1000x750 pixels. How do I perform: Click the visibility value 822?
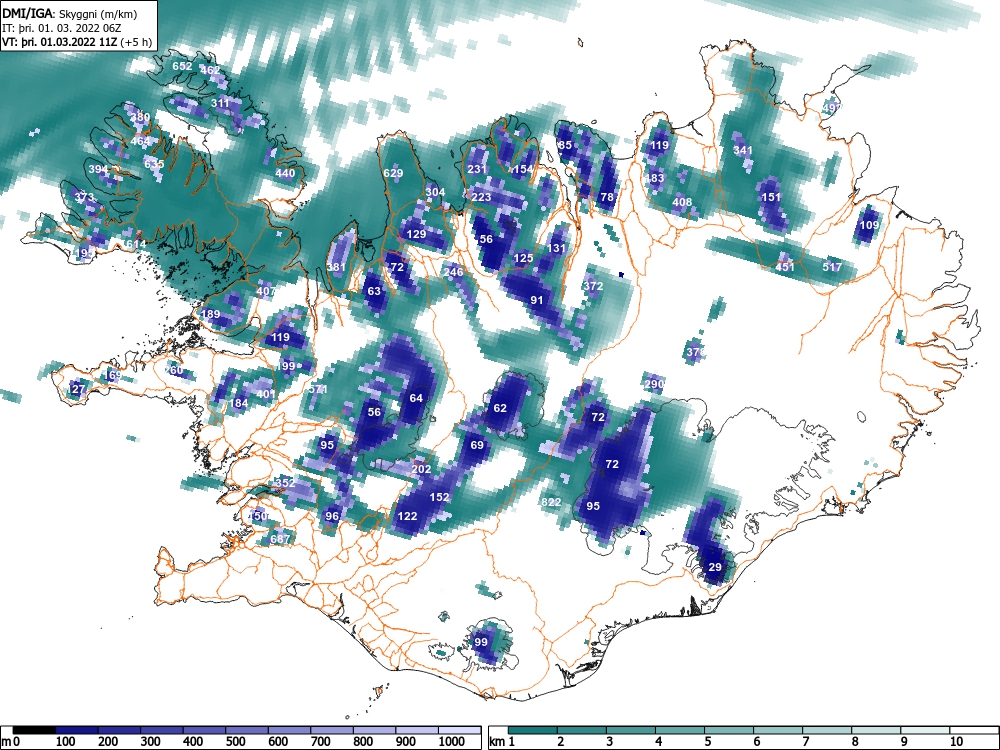tap(551, 502)
